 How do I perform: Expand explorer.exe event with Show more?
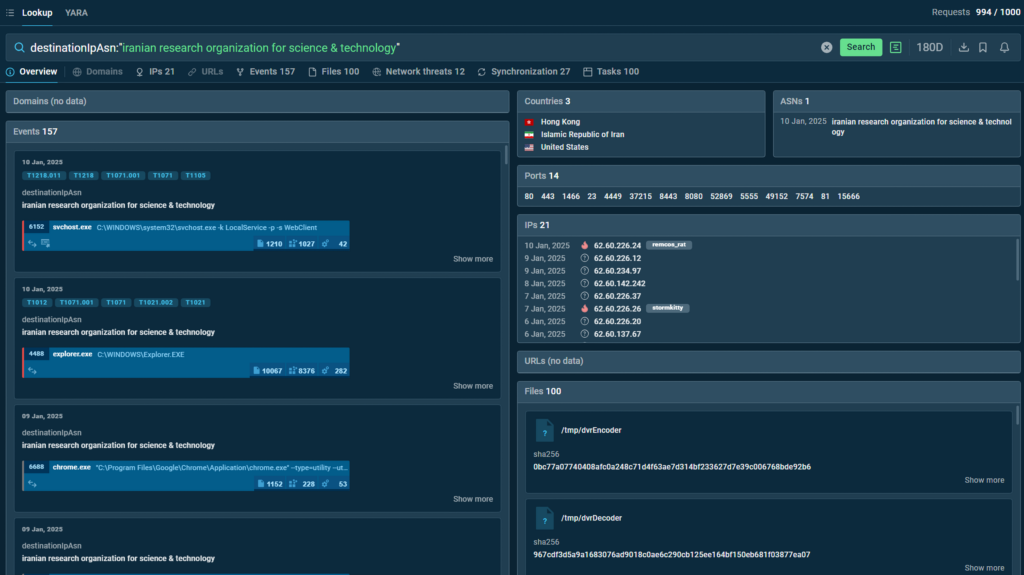pyautogui.click(x=473, y=386)
